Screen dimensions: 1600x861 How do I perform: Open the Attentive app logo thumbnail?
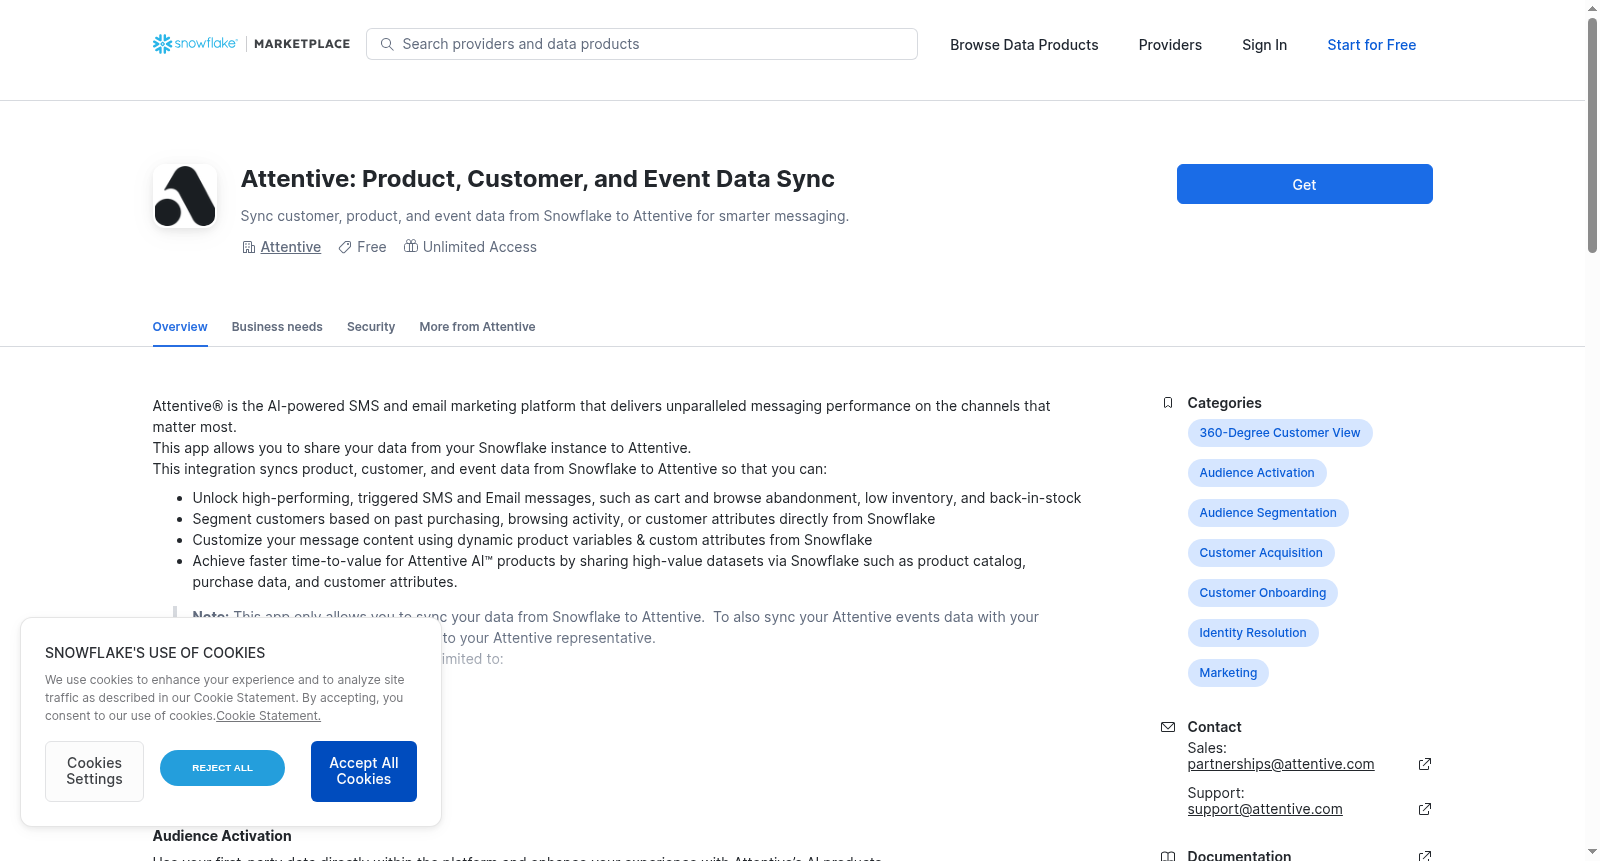click(185, 196)
